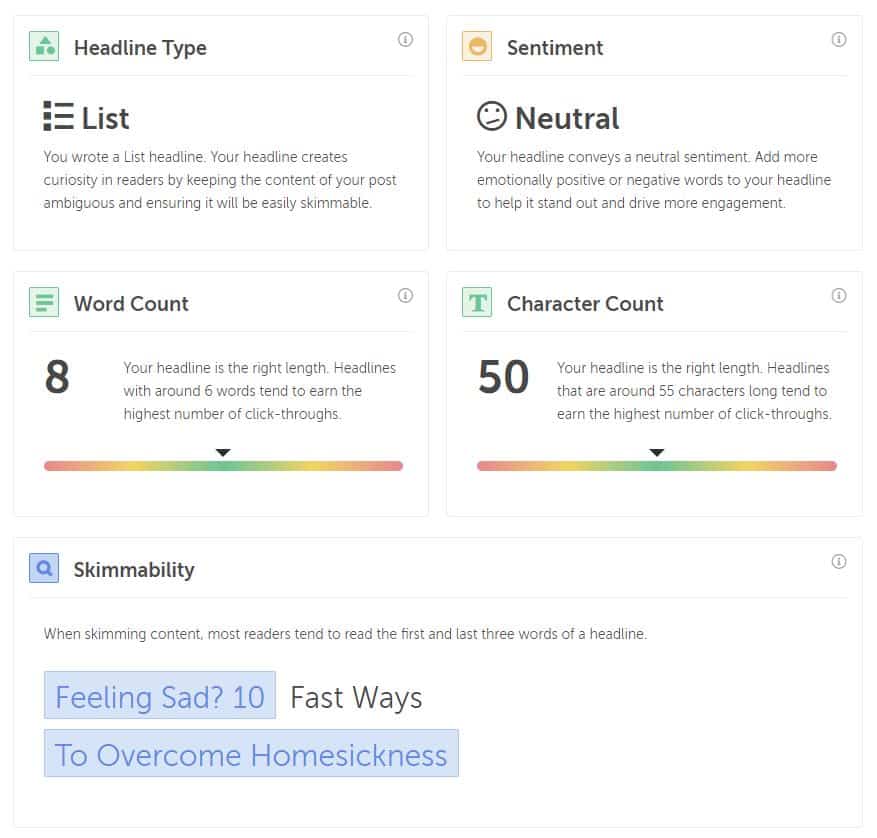The width and height of the screenshot is (877, 838).
Task: Select highlighted "To Overcome Homesickness" phrase
Action: pyautogui.click(x=251, y=754)
